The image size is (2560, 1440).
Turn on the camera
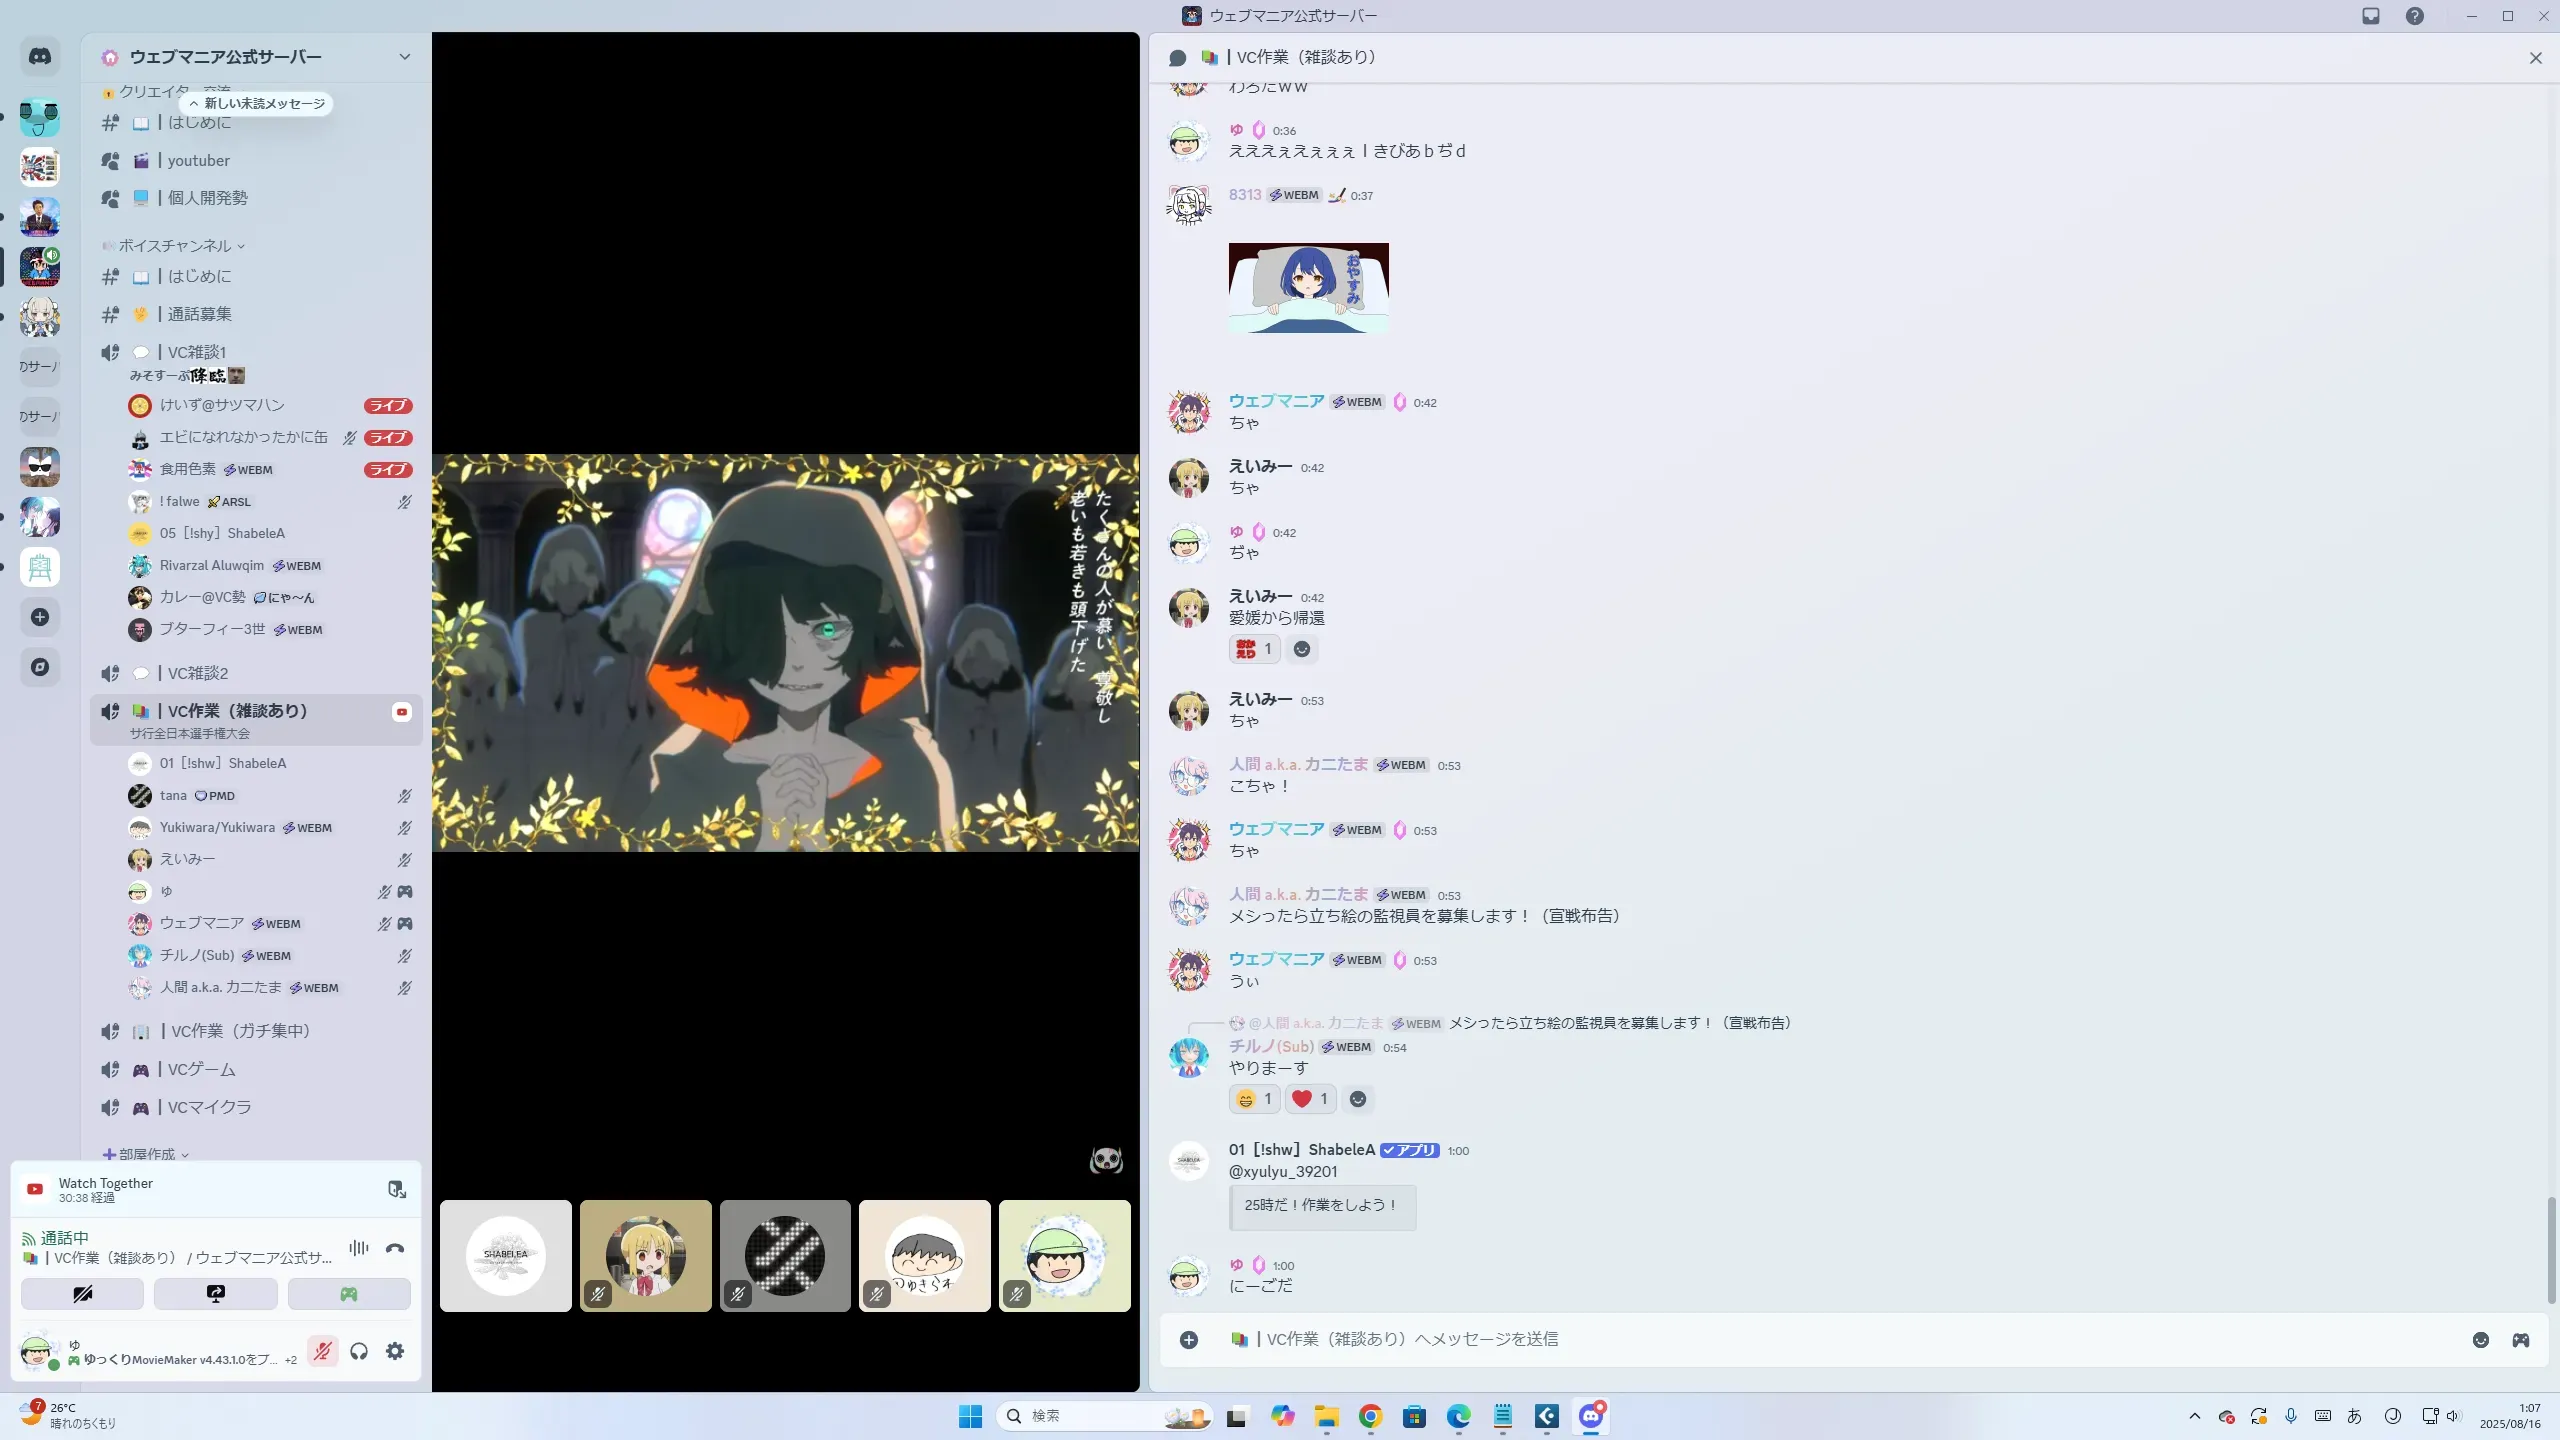[82, 1294]
